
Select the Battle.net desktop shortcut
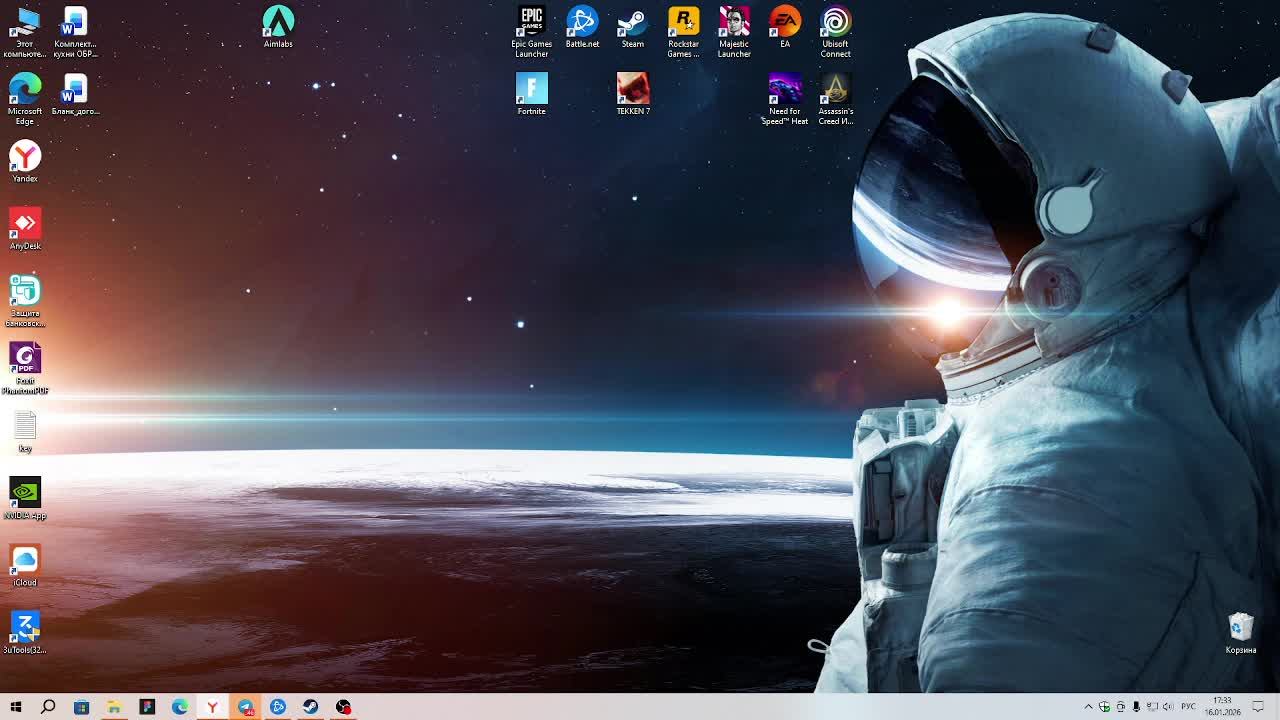pyautogui.click(x=582, y=27)
